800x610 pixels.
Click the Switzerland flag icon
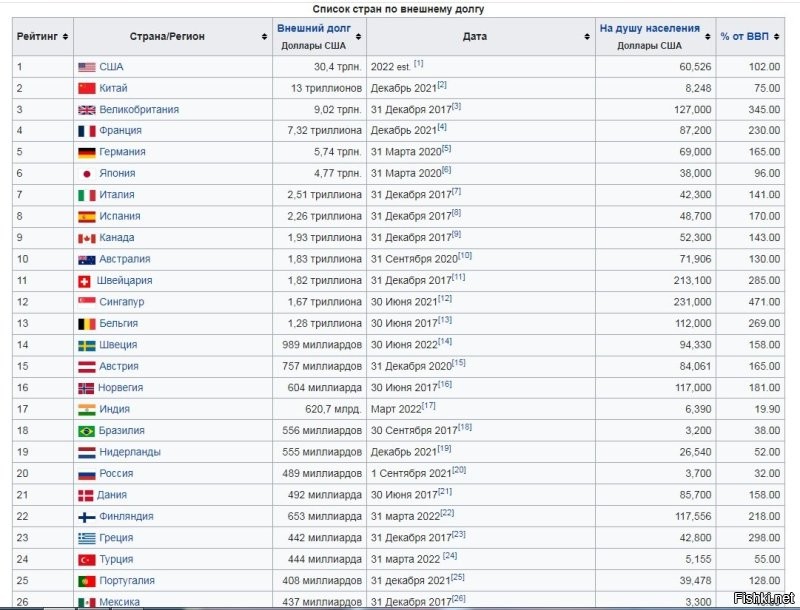point(86,281)
